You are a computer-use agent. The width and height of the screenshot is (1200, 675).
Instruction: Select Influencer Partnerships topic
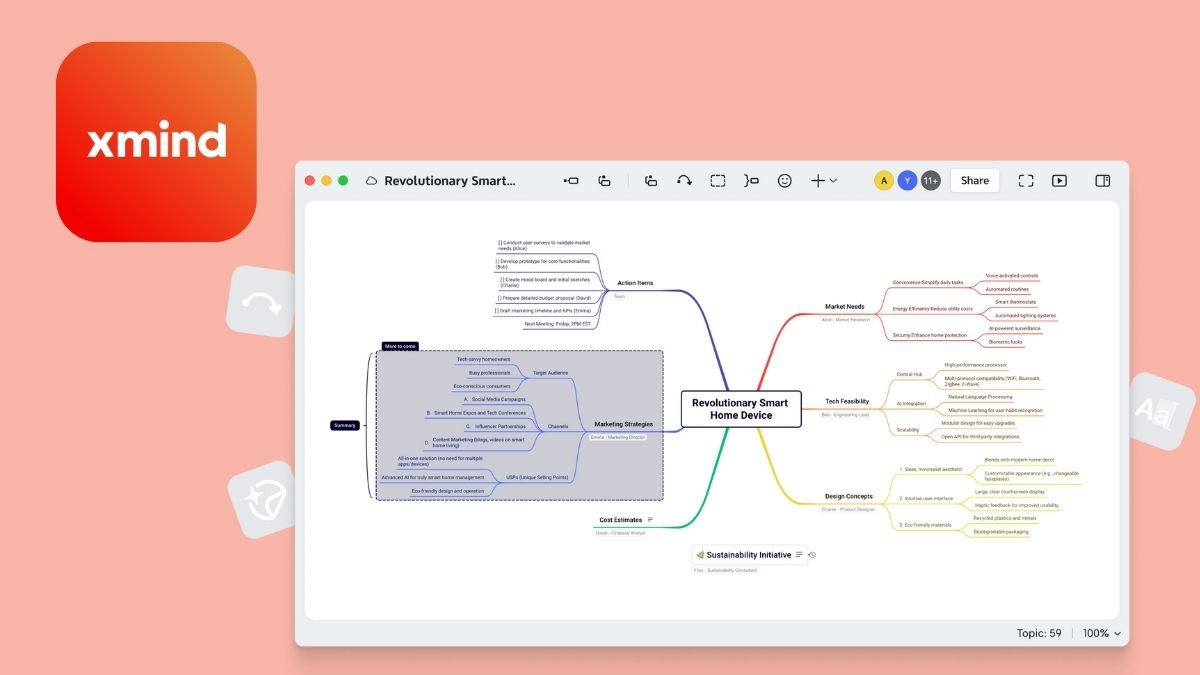494,426
